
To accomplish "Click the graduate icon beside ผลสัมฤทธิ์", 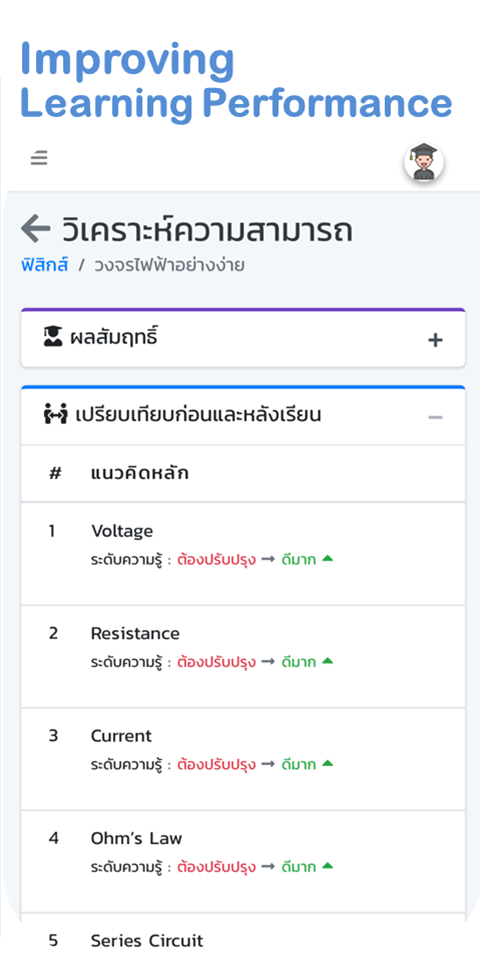I will coord(53,338).
